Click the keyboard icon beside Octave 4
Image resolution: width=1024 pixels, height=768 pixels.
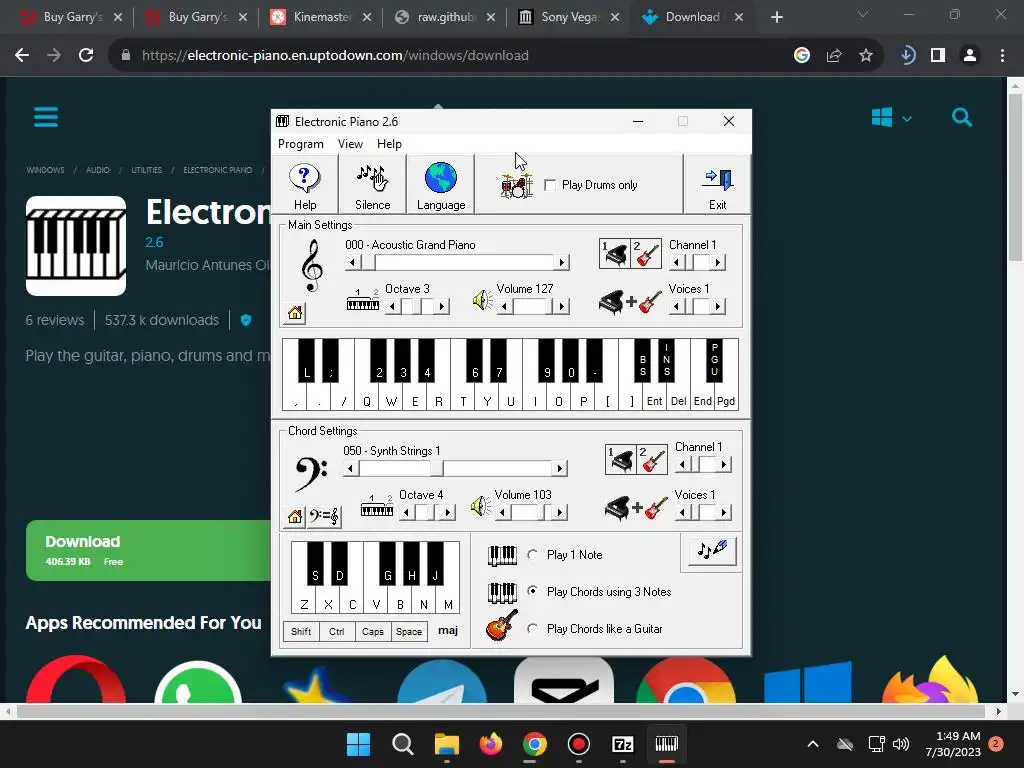pyautogui.click(x=377, y=506)
